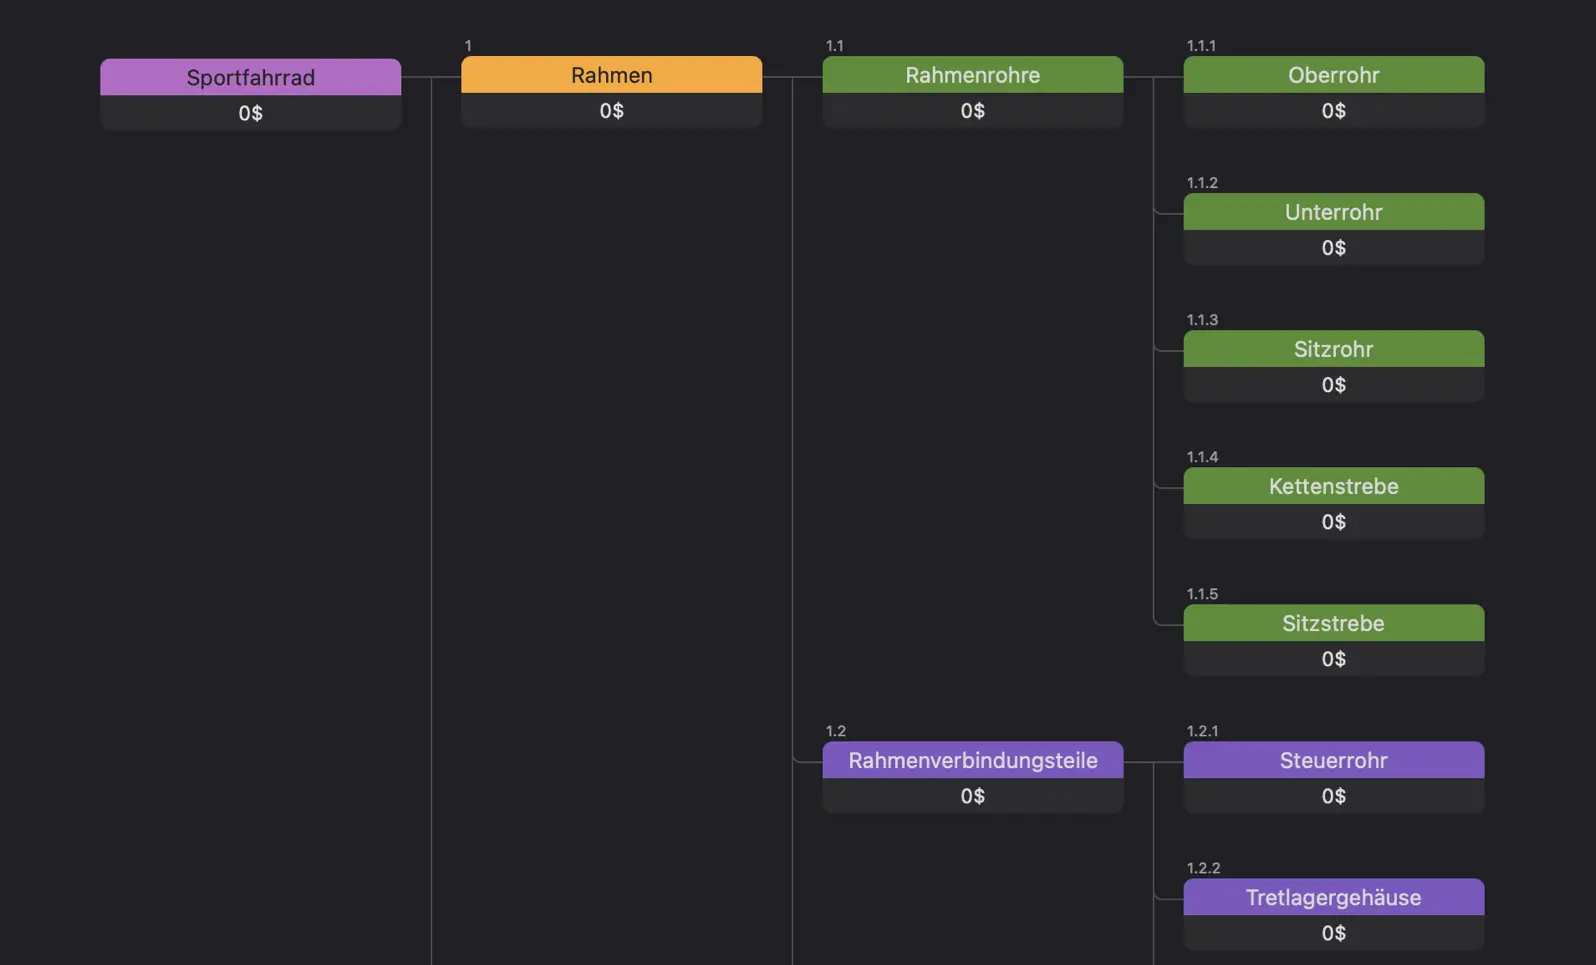Click the 0$ value below Sitzstrebe
The width and height of the screenshot is (1596, 965).
click(1333, 659)
